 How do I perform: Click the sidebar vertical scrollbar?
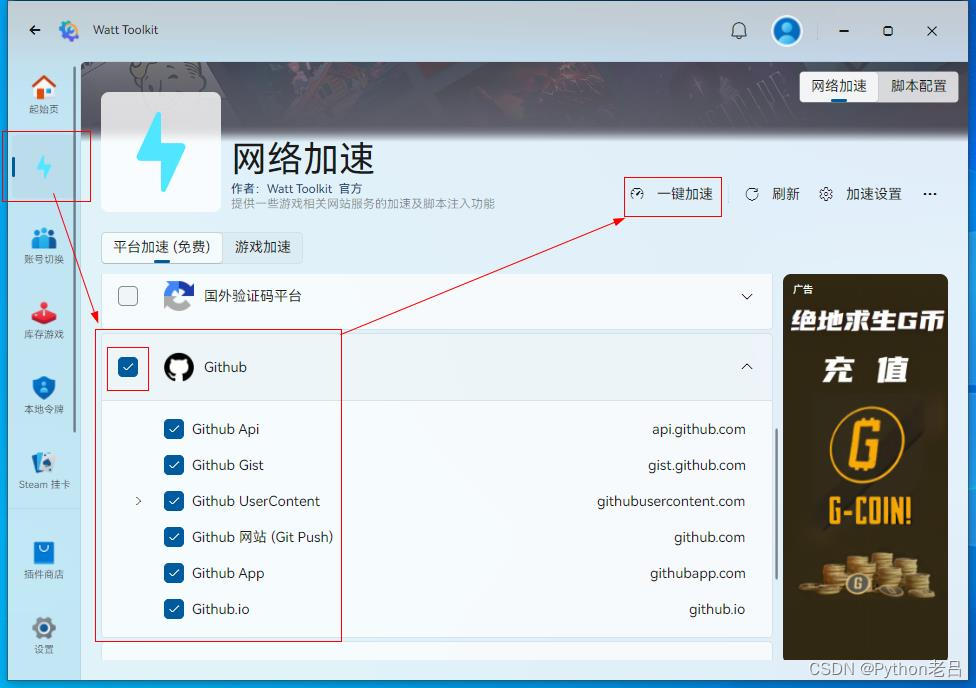point(75,249)
